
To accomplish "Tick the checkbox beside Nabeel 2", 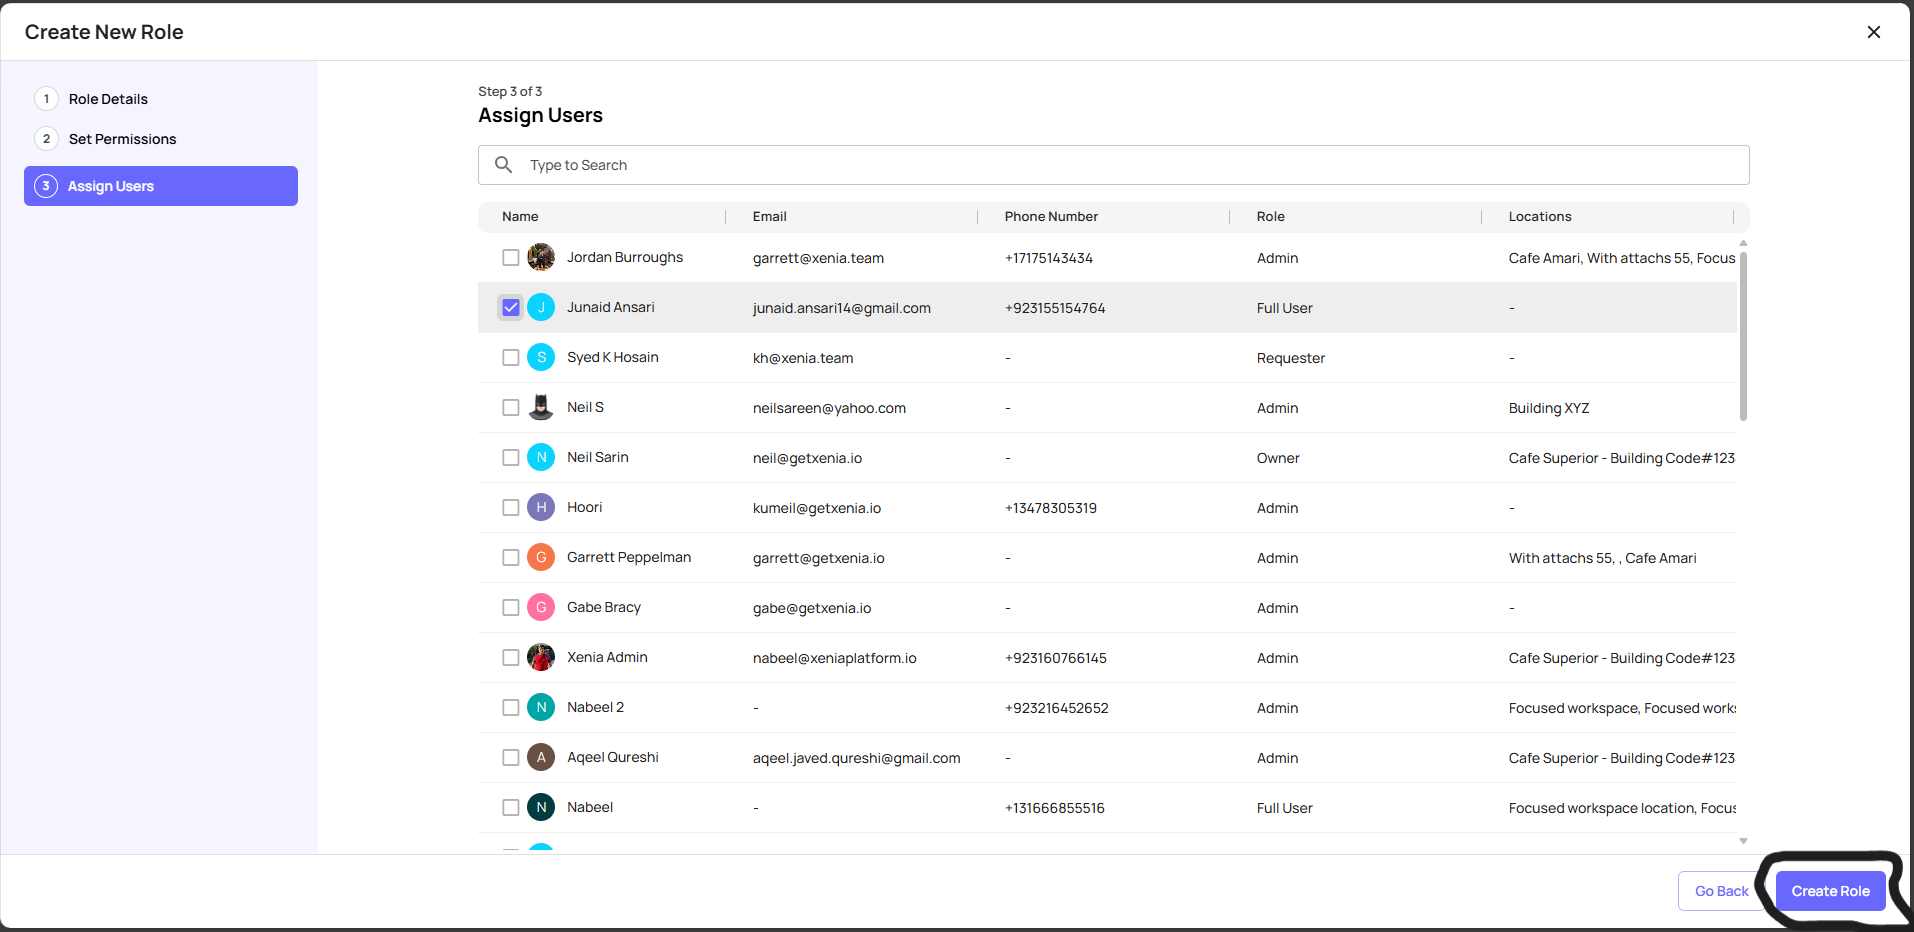I will click(511, 708).
